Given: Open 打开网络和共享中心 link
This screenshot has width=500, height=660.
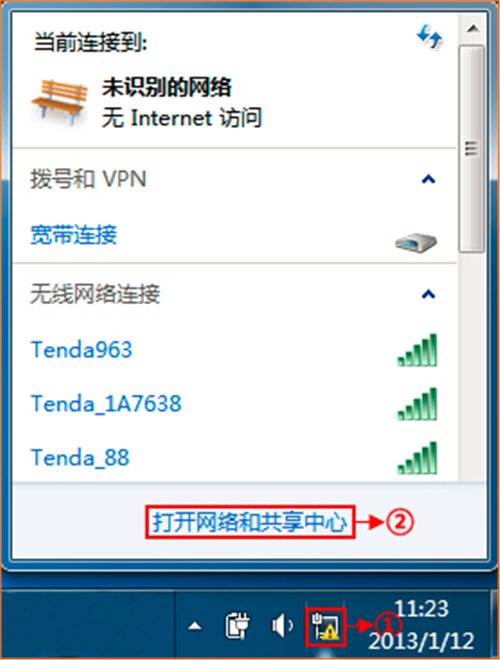Looking at the screenshot, I should (x=250, y=522).
